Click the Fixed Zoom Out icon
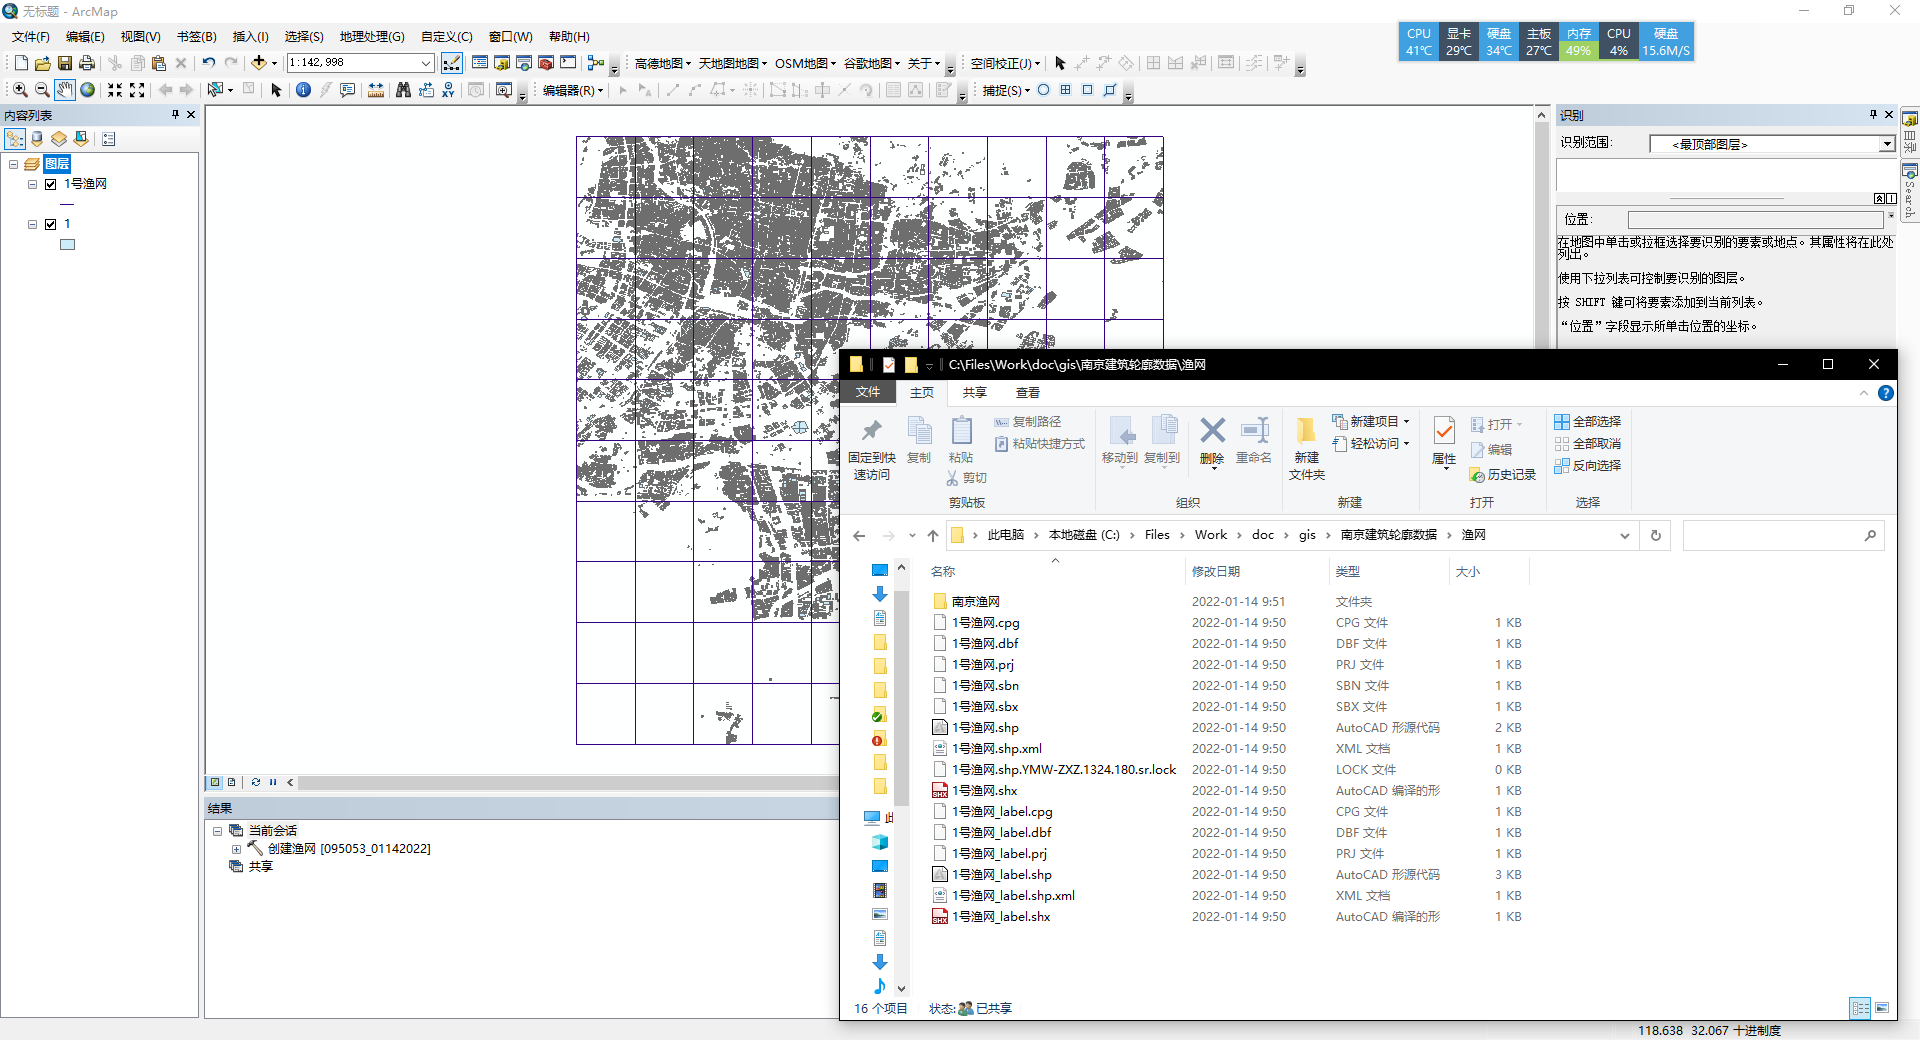 137,90
